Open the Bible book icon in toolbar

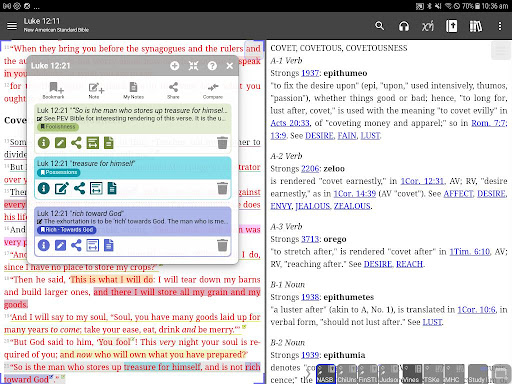tap(452, 26)
